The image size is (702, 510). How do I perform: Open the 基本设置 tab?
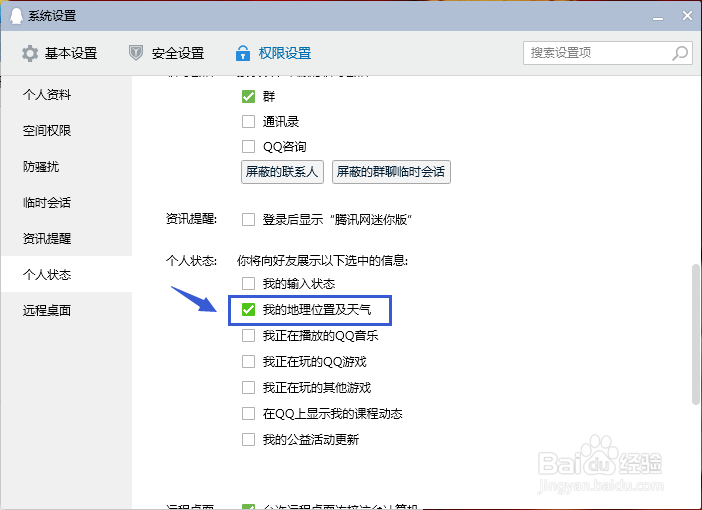pyautogui.click(x=60, y=53)
